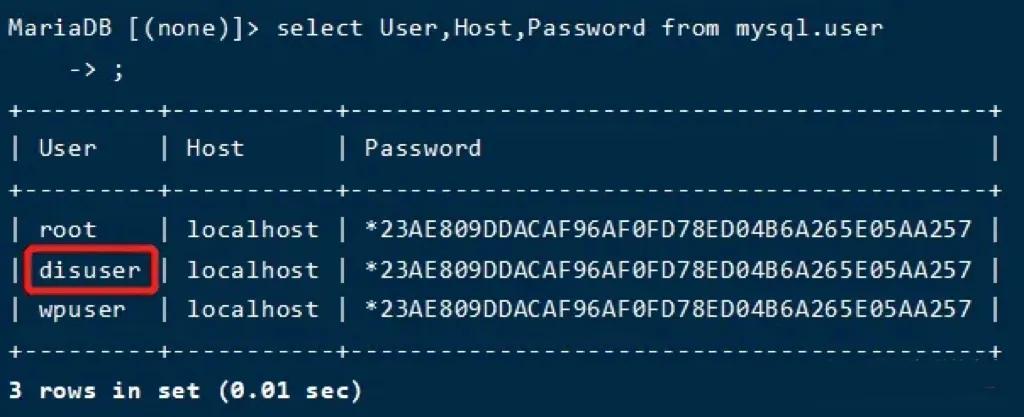This screenshot has height=417, width=1024.
Task: Click localhost in the wpuser row
Action: coord(252,309)
